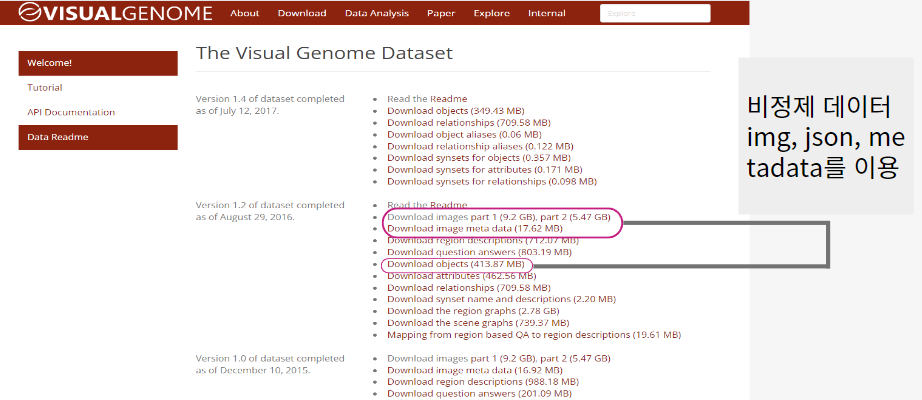The width and height of the screenshot is (922, 400).
Task: Download the scene graphs (739.37 MB)
Action: (x=478, y=323)
